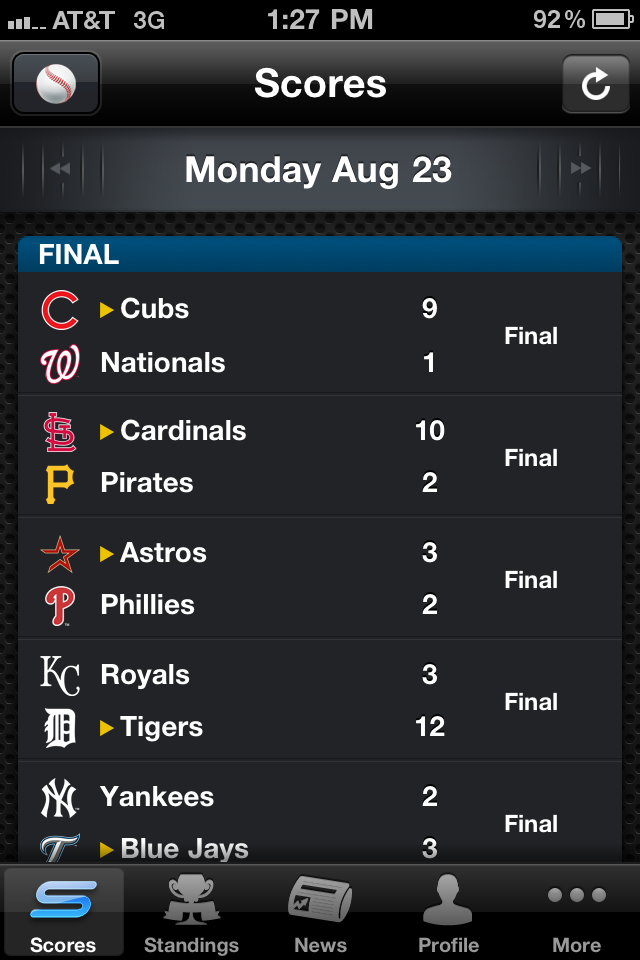Switch to the Standings tab
The width and height of the screenshot is (640, 960).
(x=191, y=912)
